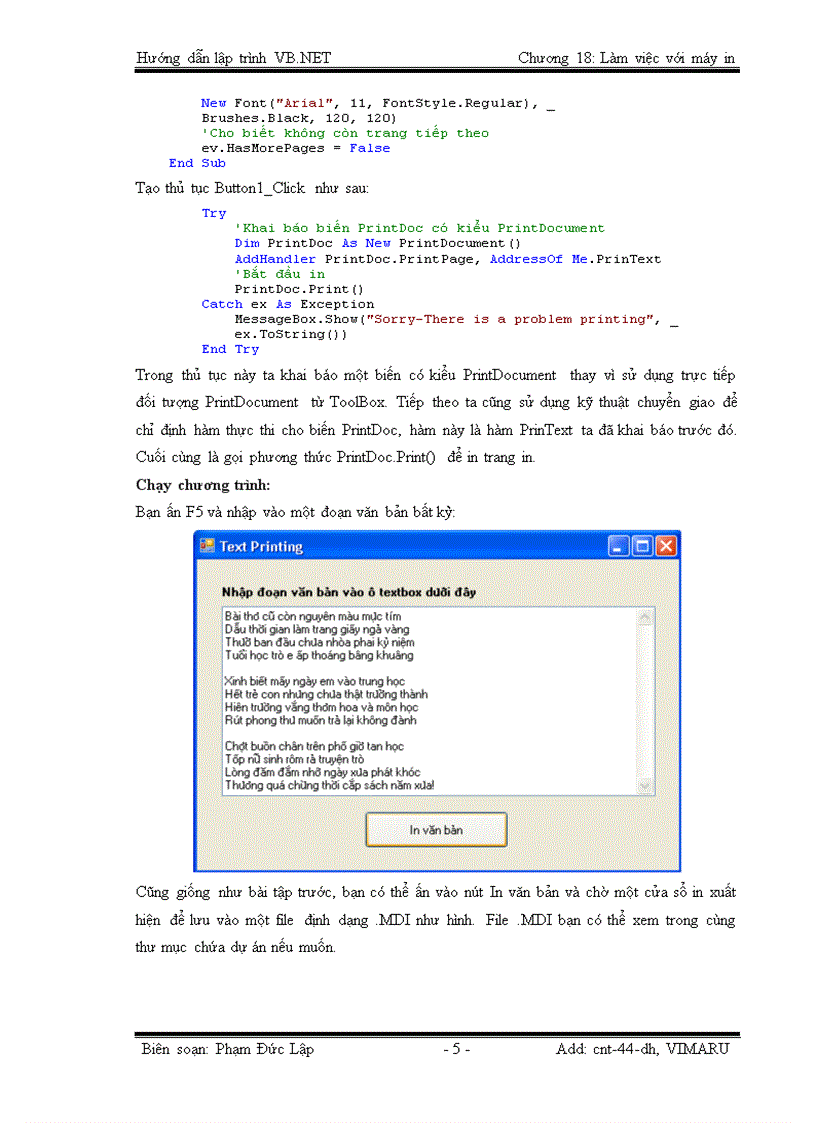Click the "ev.HasMorePages = False" code line
The image size is (816, 1123).
tap(296, 148)
